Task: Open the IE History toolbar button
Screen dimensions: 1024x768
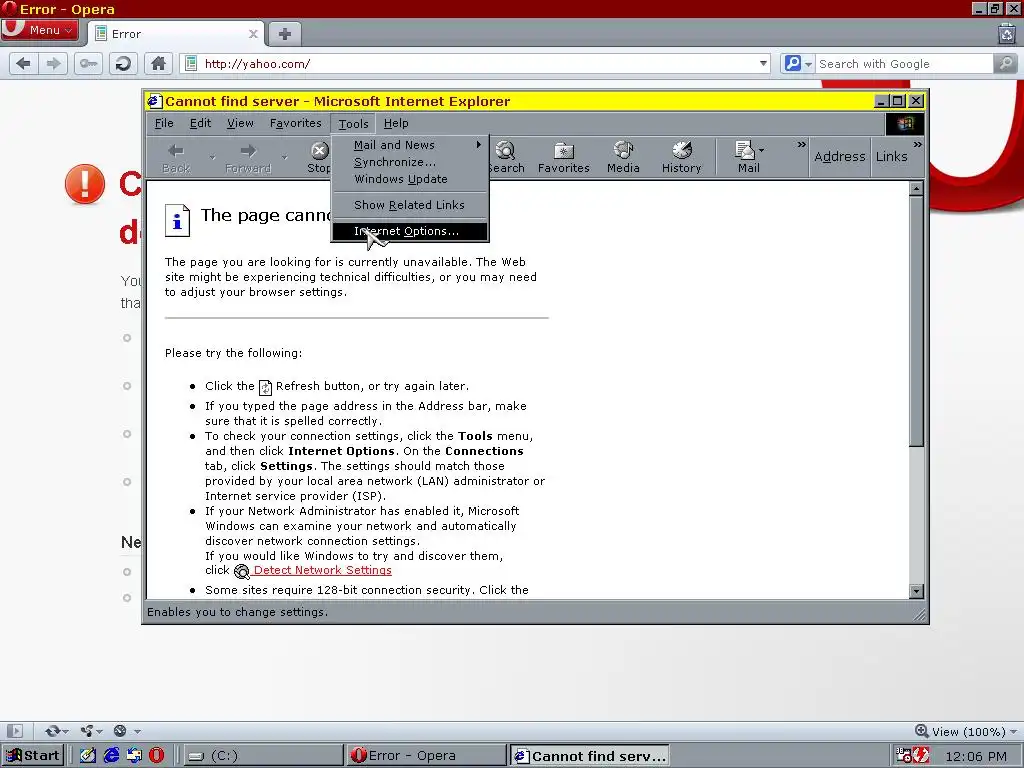Action: tap(681, 158)
